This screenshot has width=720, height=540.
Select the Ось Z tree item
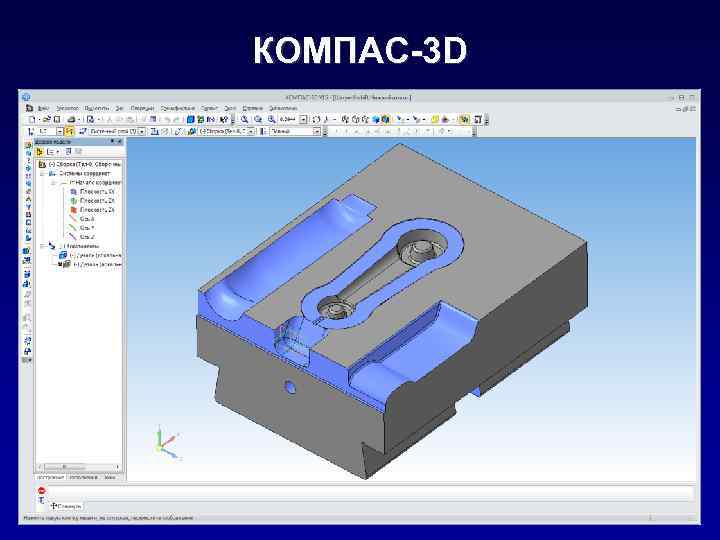(87, 237)
